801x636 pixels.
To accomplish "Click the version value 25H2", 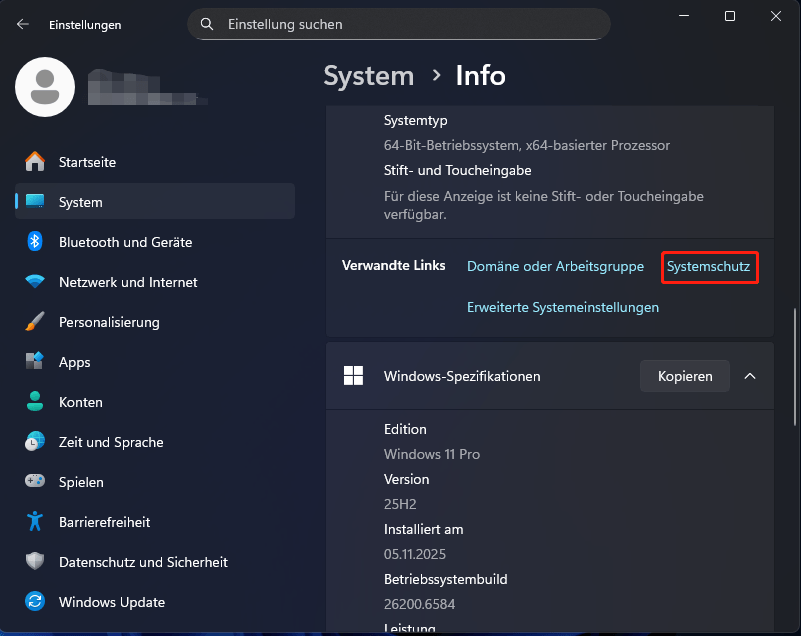I will pos(400,504).
